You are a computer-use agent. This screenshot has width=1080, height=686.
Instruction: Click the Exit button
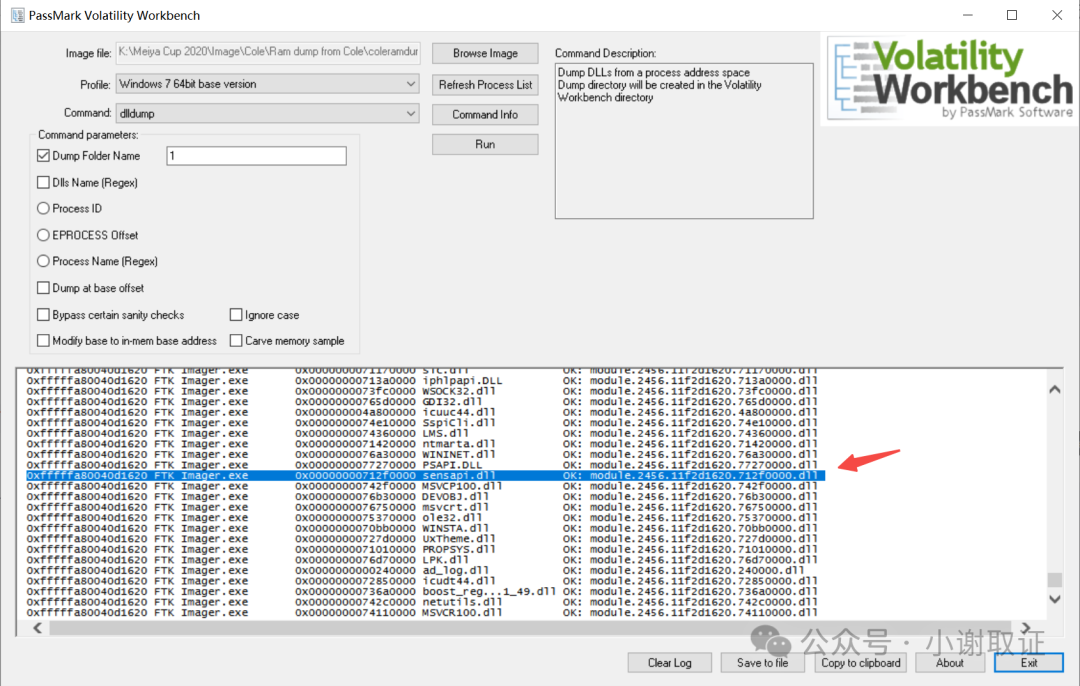[1029, 663]
